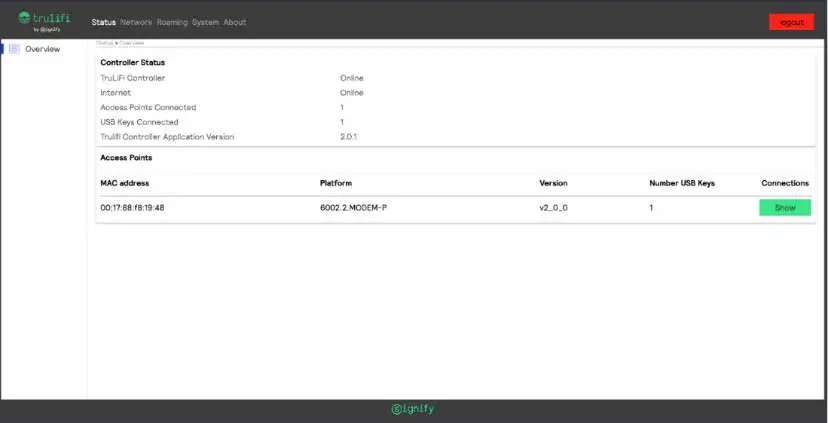This screenshot has height=423, width=828.
Task: Click the Trulifi logo in header
Action: coord(44,21)
